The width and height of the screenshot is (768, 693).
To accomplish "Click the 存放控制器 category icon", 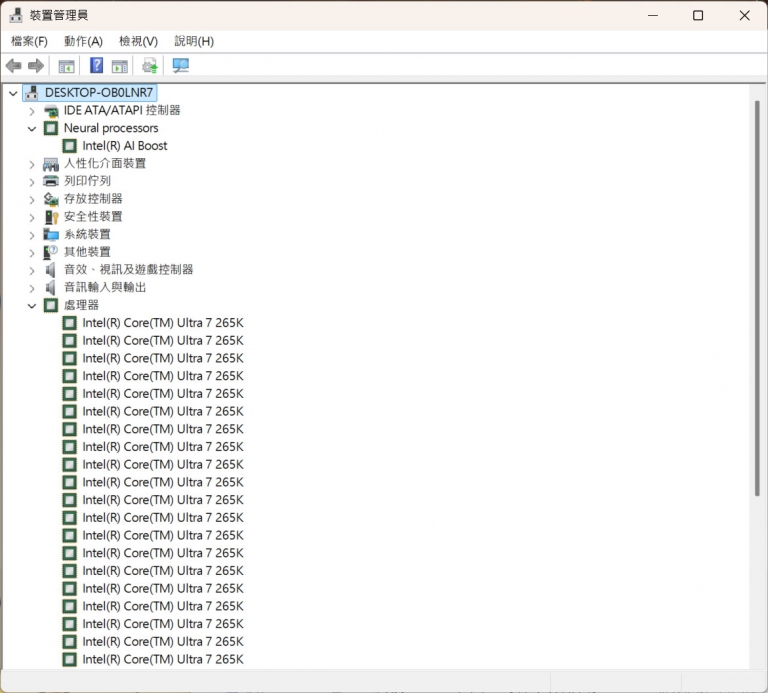I will pos(51,199).
